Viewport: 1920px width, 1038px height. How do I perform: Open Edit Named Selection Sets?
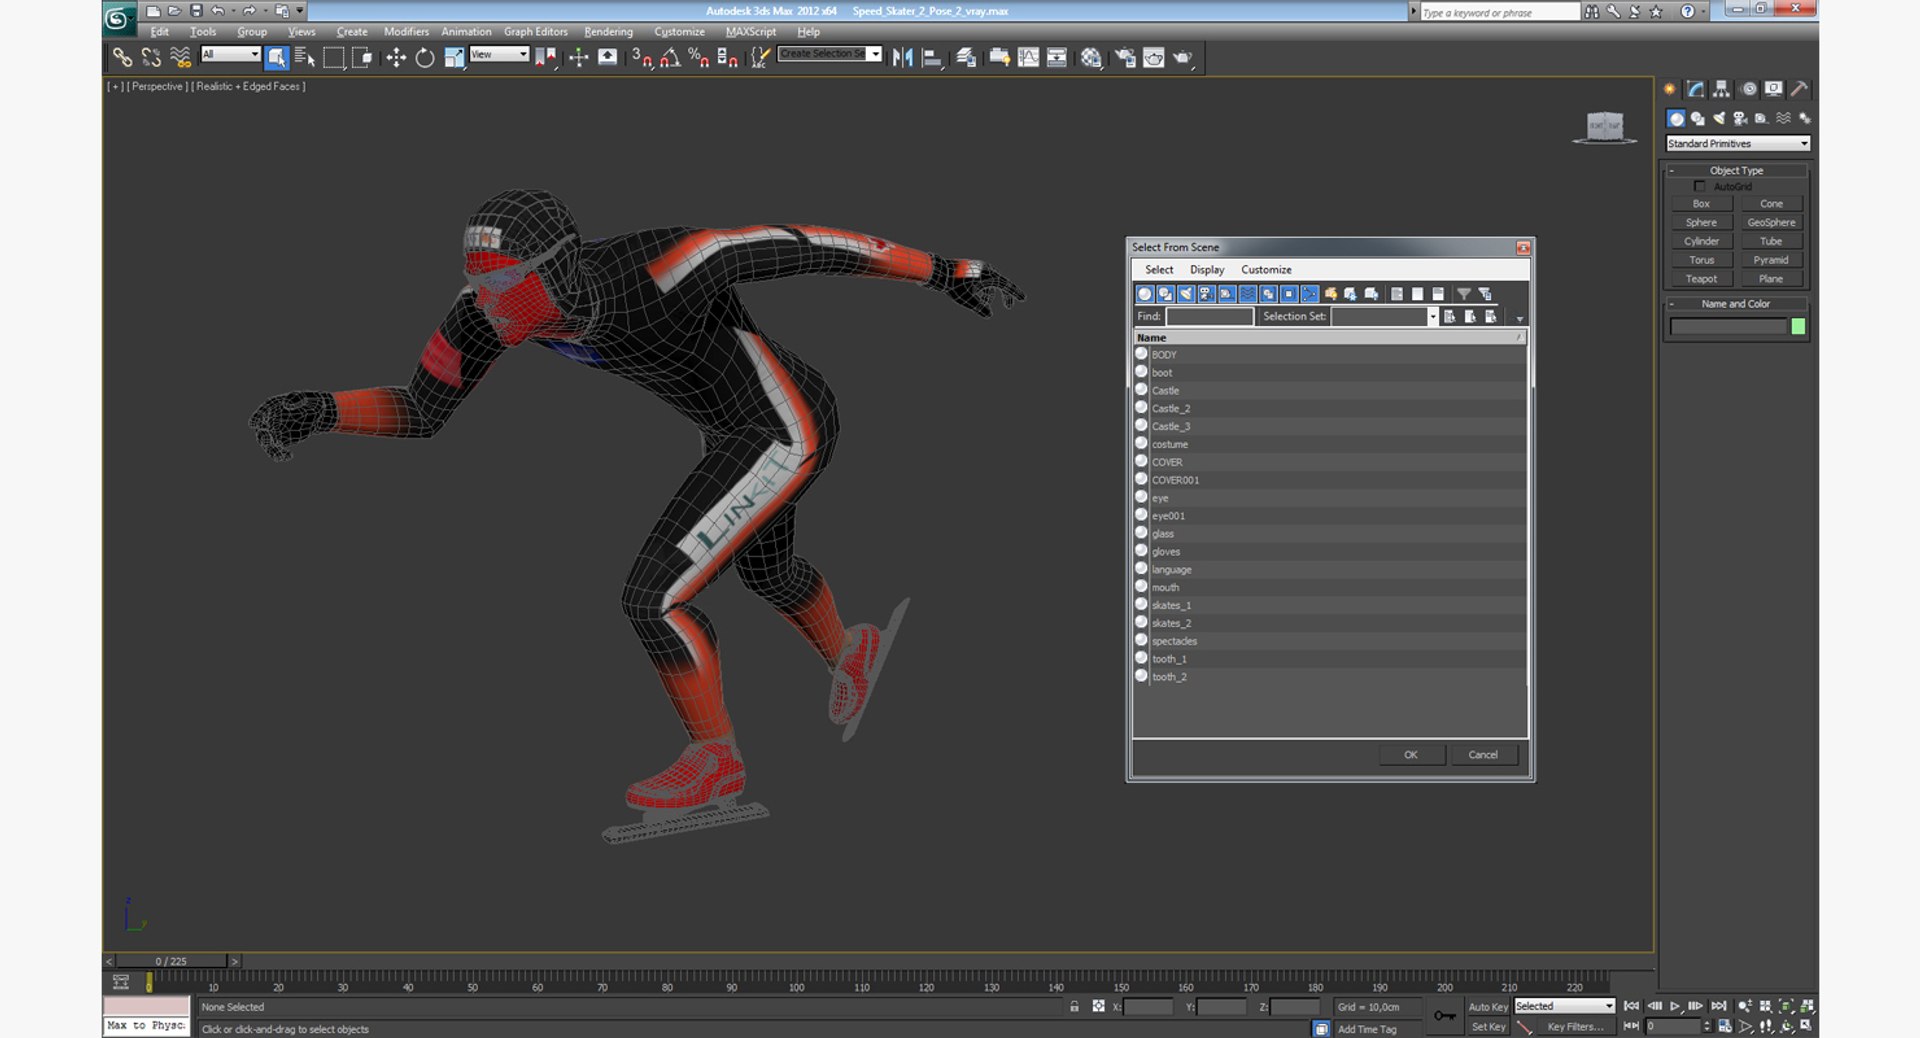[760, 58]
